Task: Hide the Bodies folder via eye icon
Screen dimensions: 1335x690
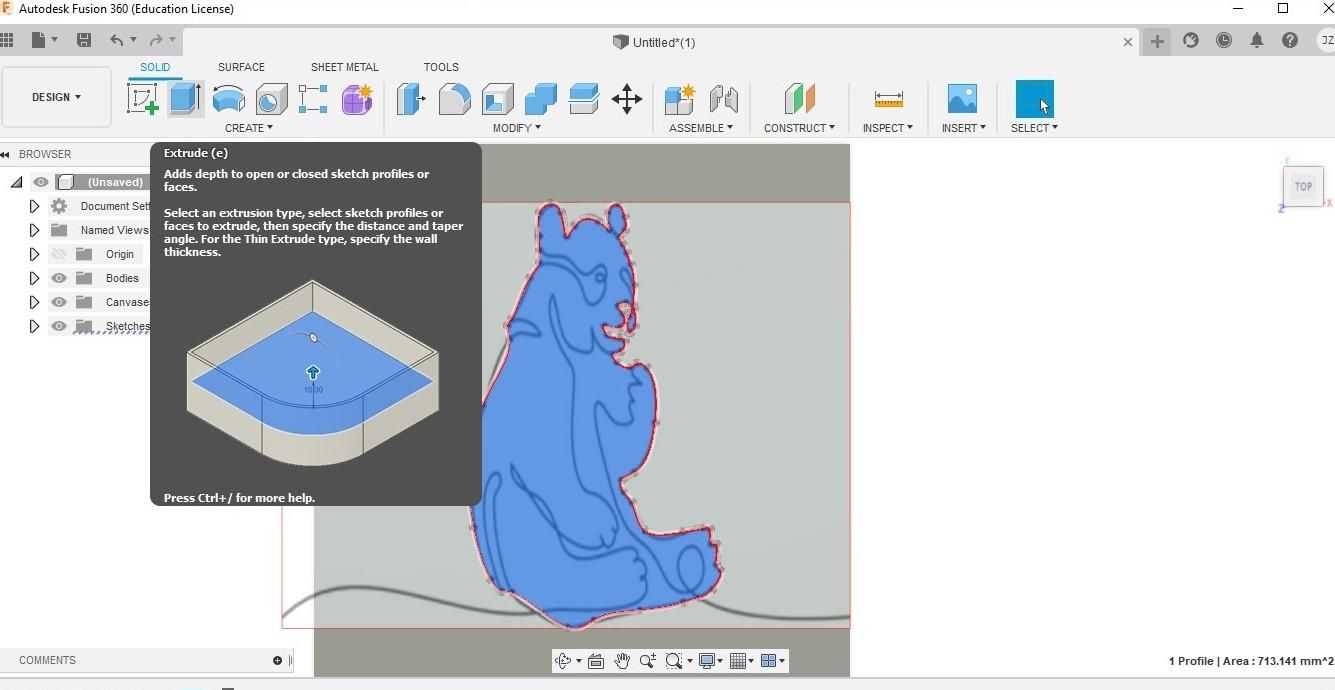Action: pos(59,278)
